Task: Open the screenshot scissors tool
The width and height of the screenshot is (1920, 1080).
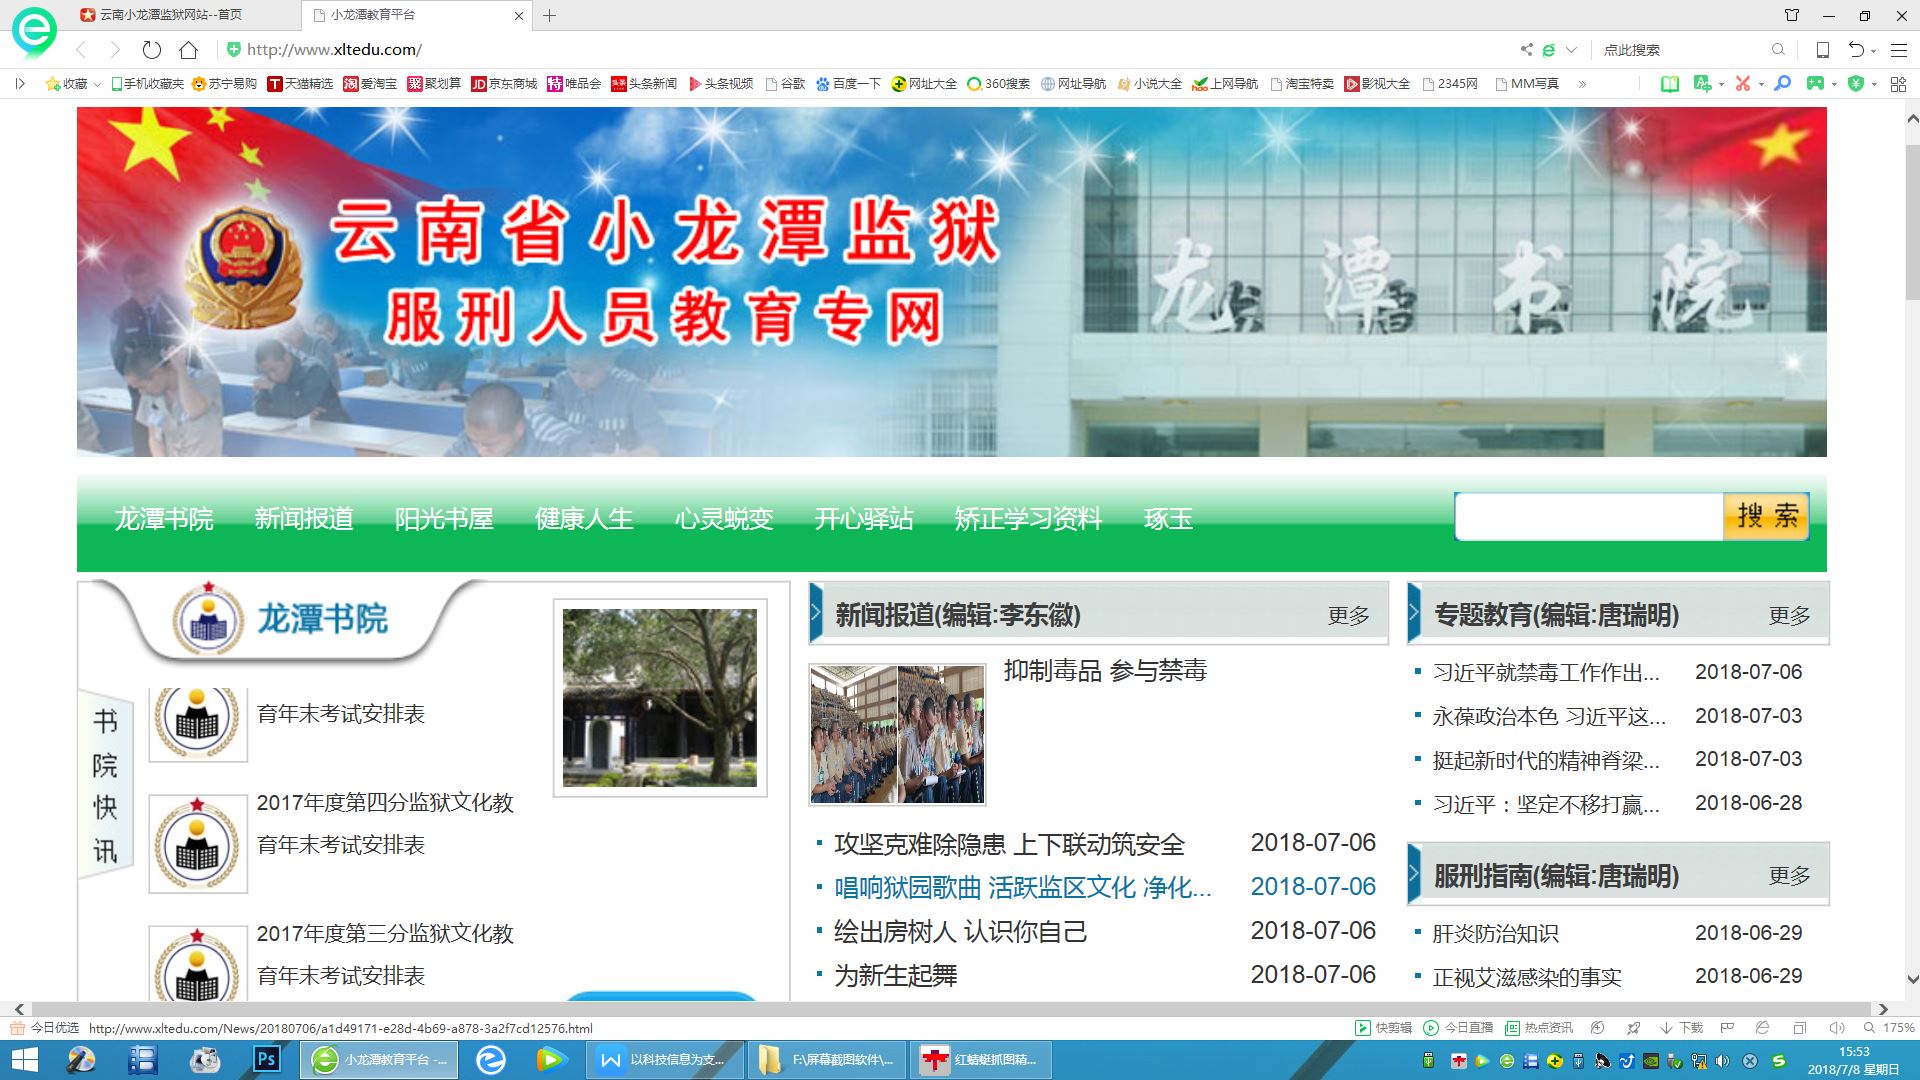Action: (1742, 84)
